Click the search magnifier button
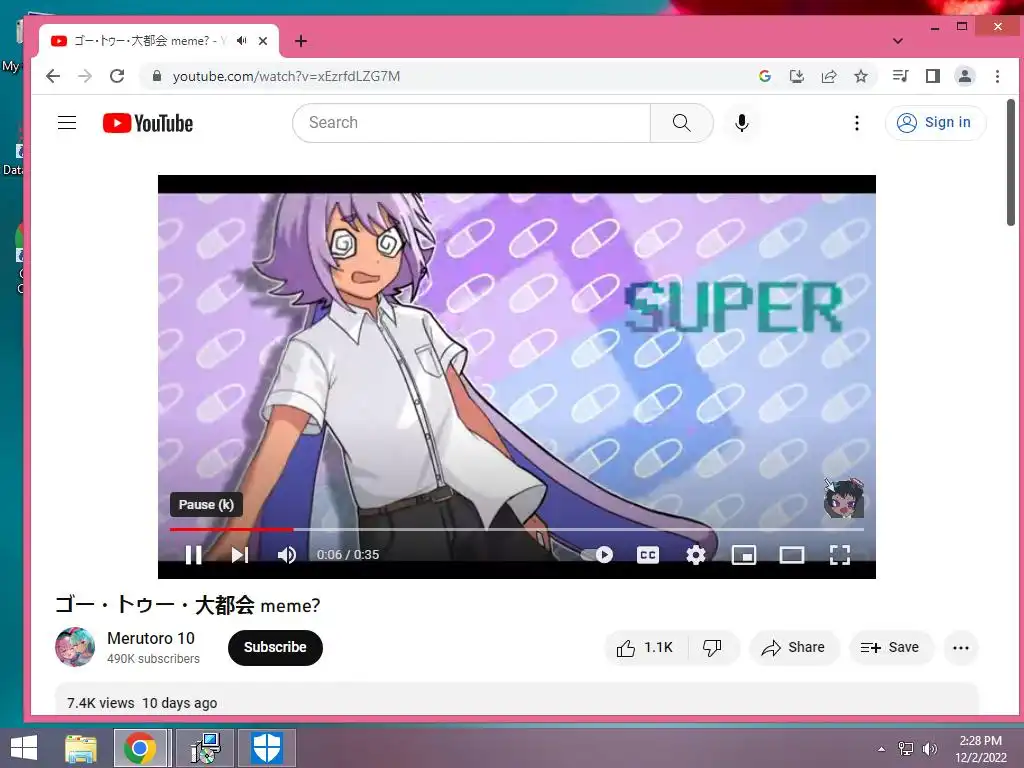The image size is (1024, 768). click(x=681, y=123)
